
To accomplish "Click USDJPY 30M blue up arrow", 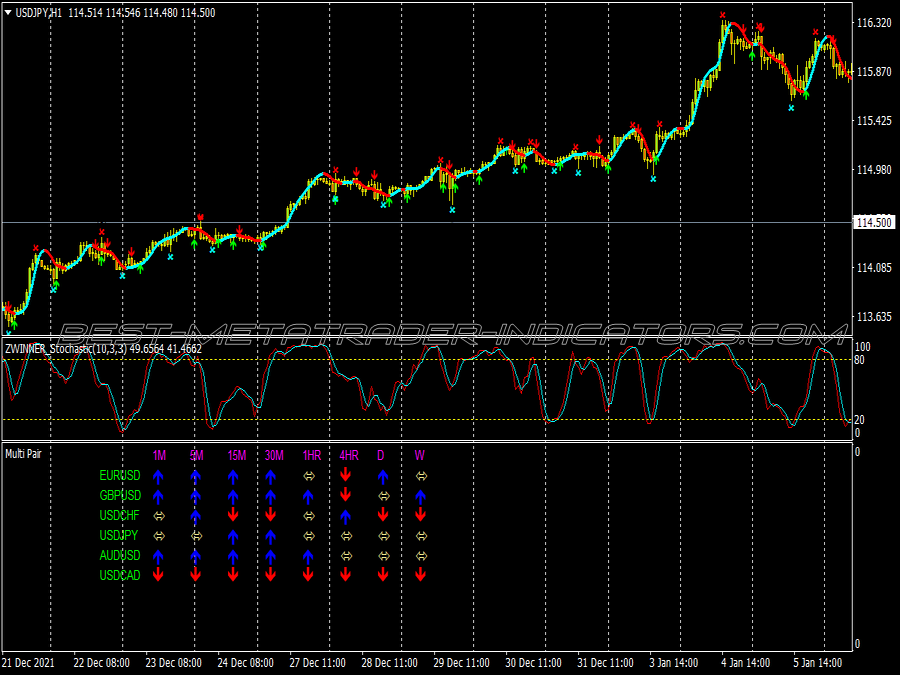I will pyautogui.click(x=271, y=536).
